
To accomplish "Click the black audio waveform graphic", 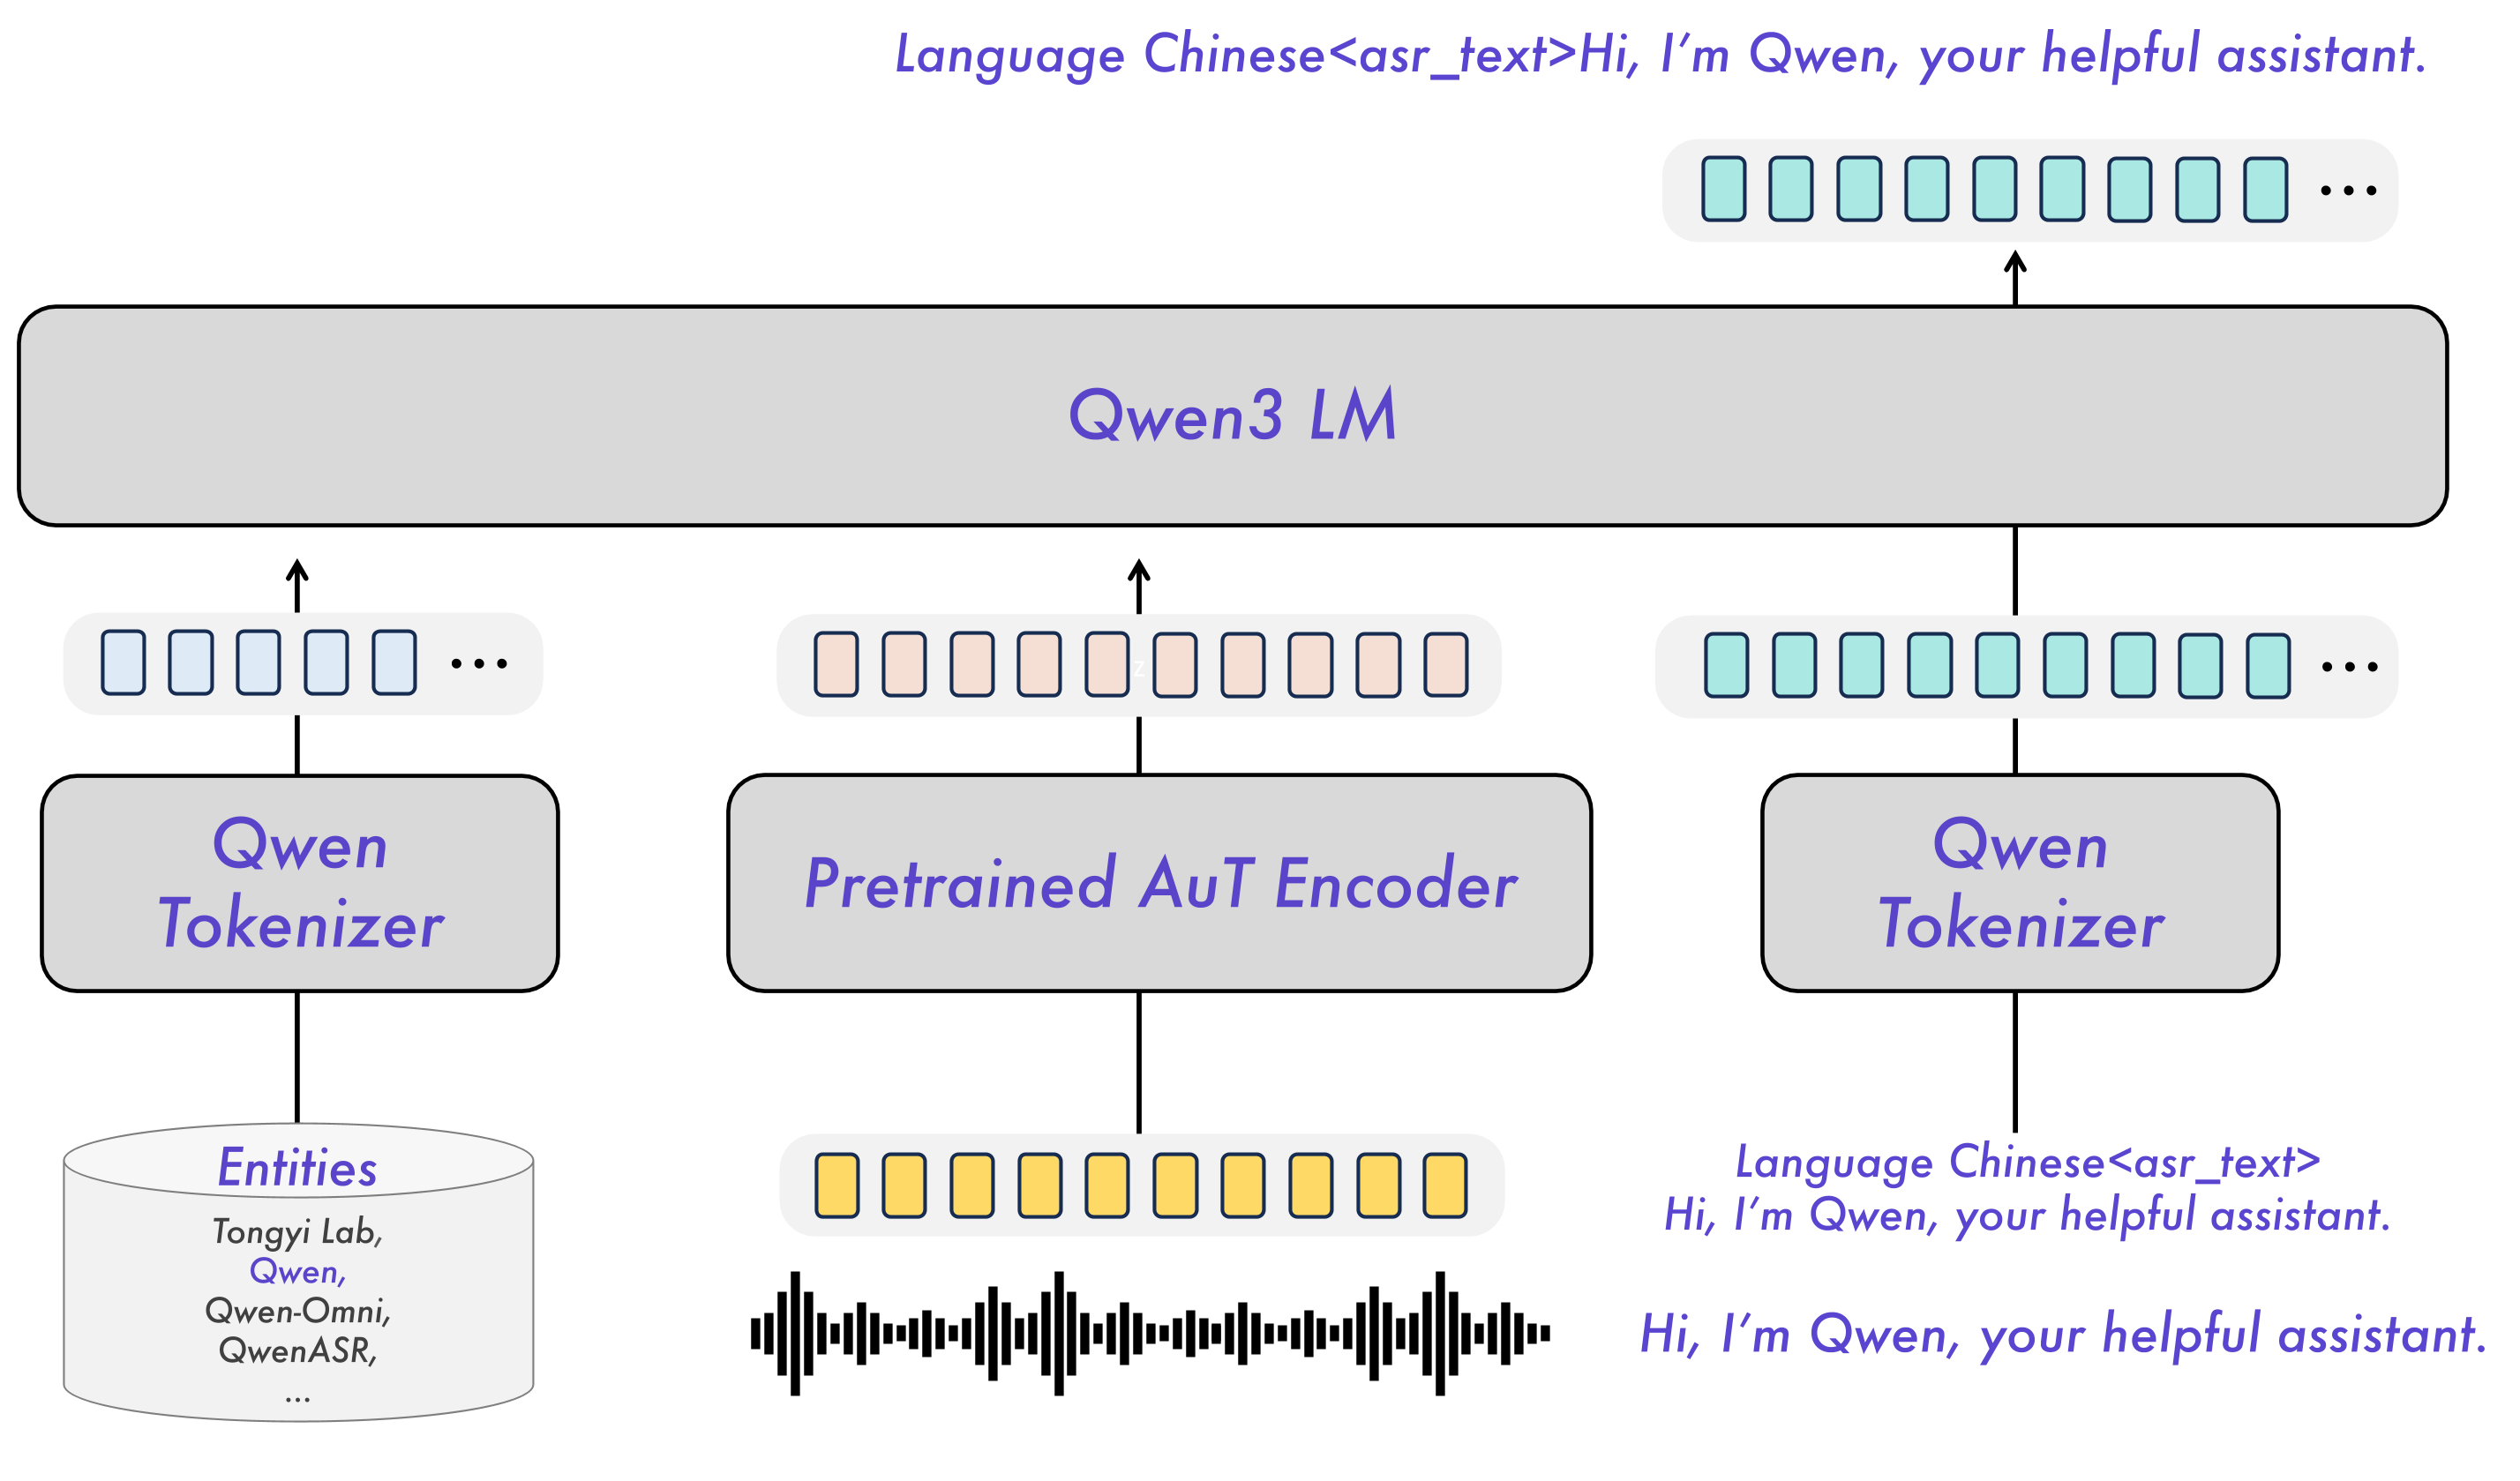I will [x=1150, y=1333].
